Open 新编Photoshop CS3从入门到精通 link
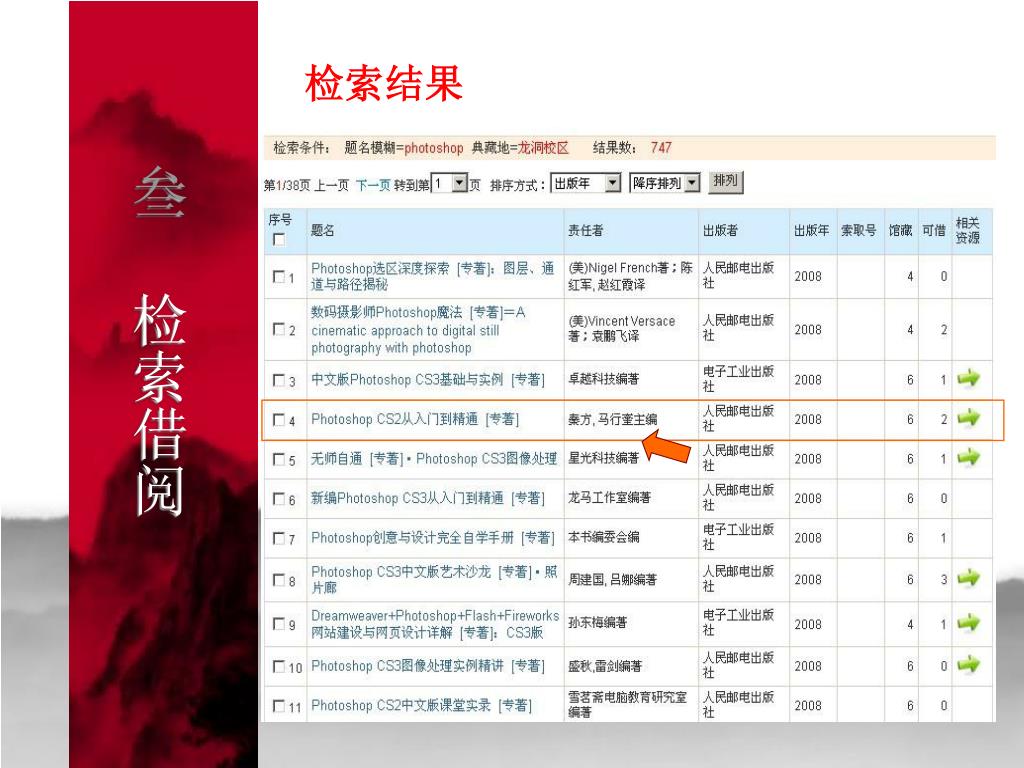Image resolution: width=1024 pixels, height=768 pixels. 428,498
